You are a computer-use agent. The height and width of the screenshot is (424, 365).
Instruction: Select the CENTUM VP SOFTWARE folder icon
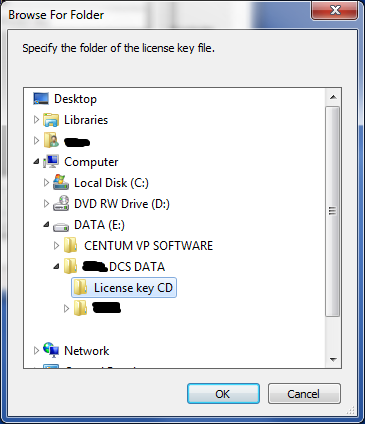71,246
